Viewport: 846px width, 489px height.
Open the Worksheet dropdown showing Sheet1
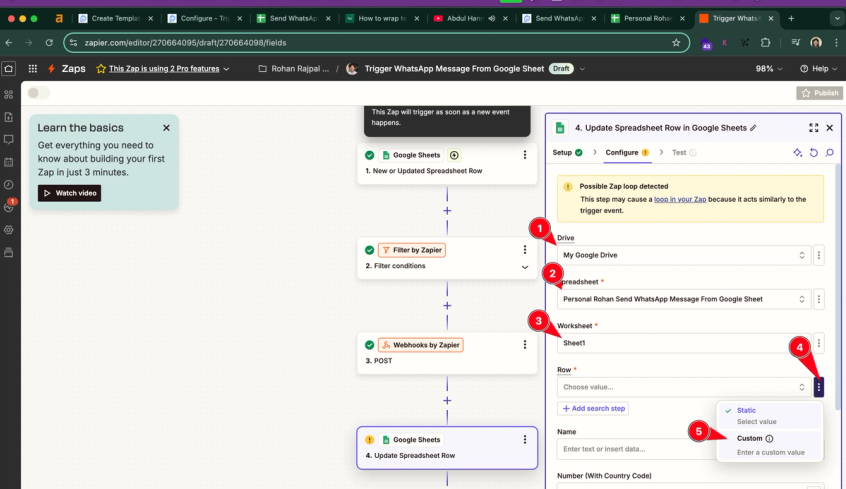click(x=684, y=343)
